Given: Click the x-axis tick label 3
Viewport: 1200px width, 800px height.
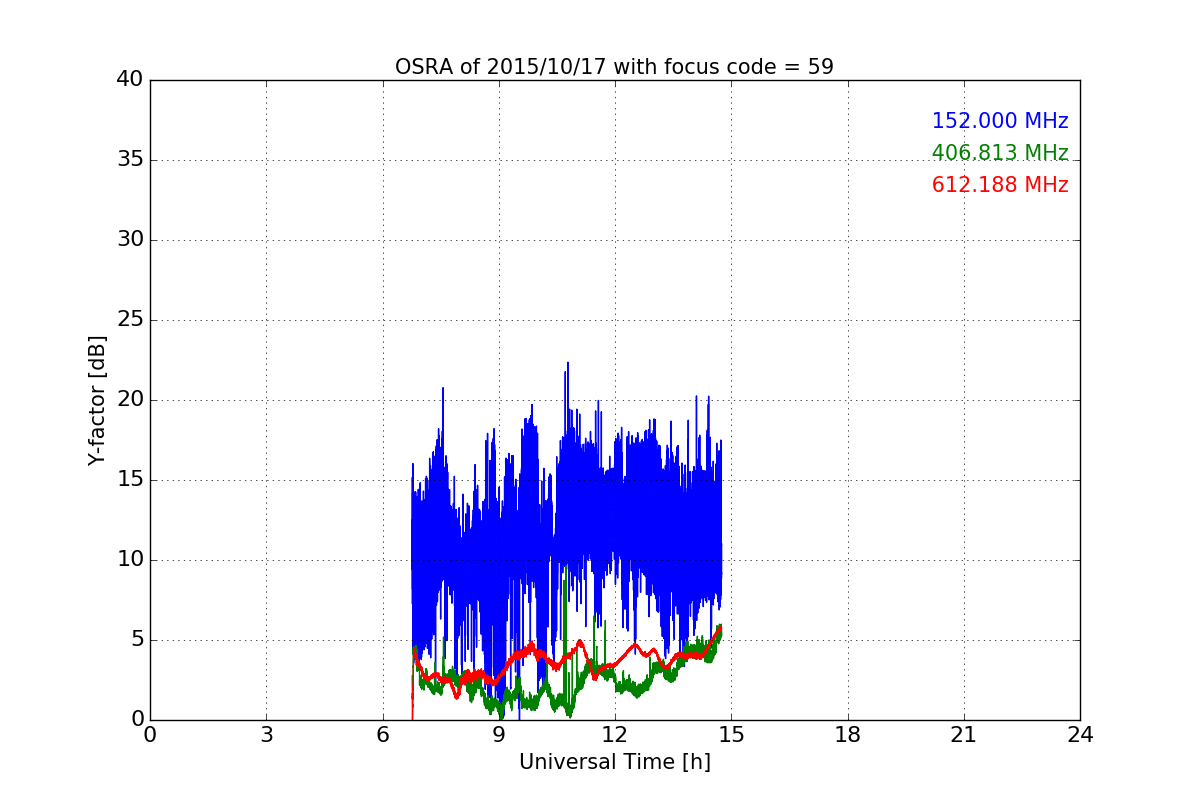Looking at the screenshot, I should (266, 735).
